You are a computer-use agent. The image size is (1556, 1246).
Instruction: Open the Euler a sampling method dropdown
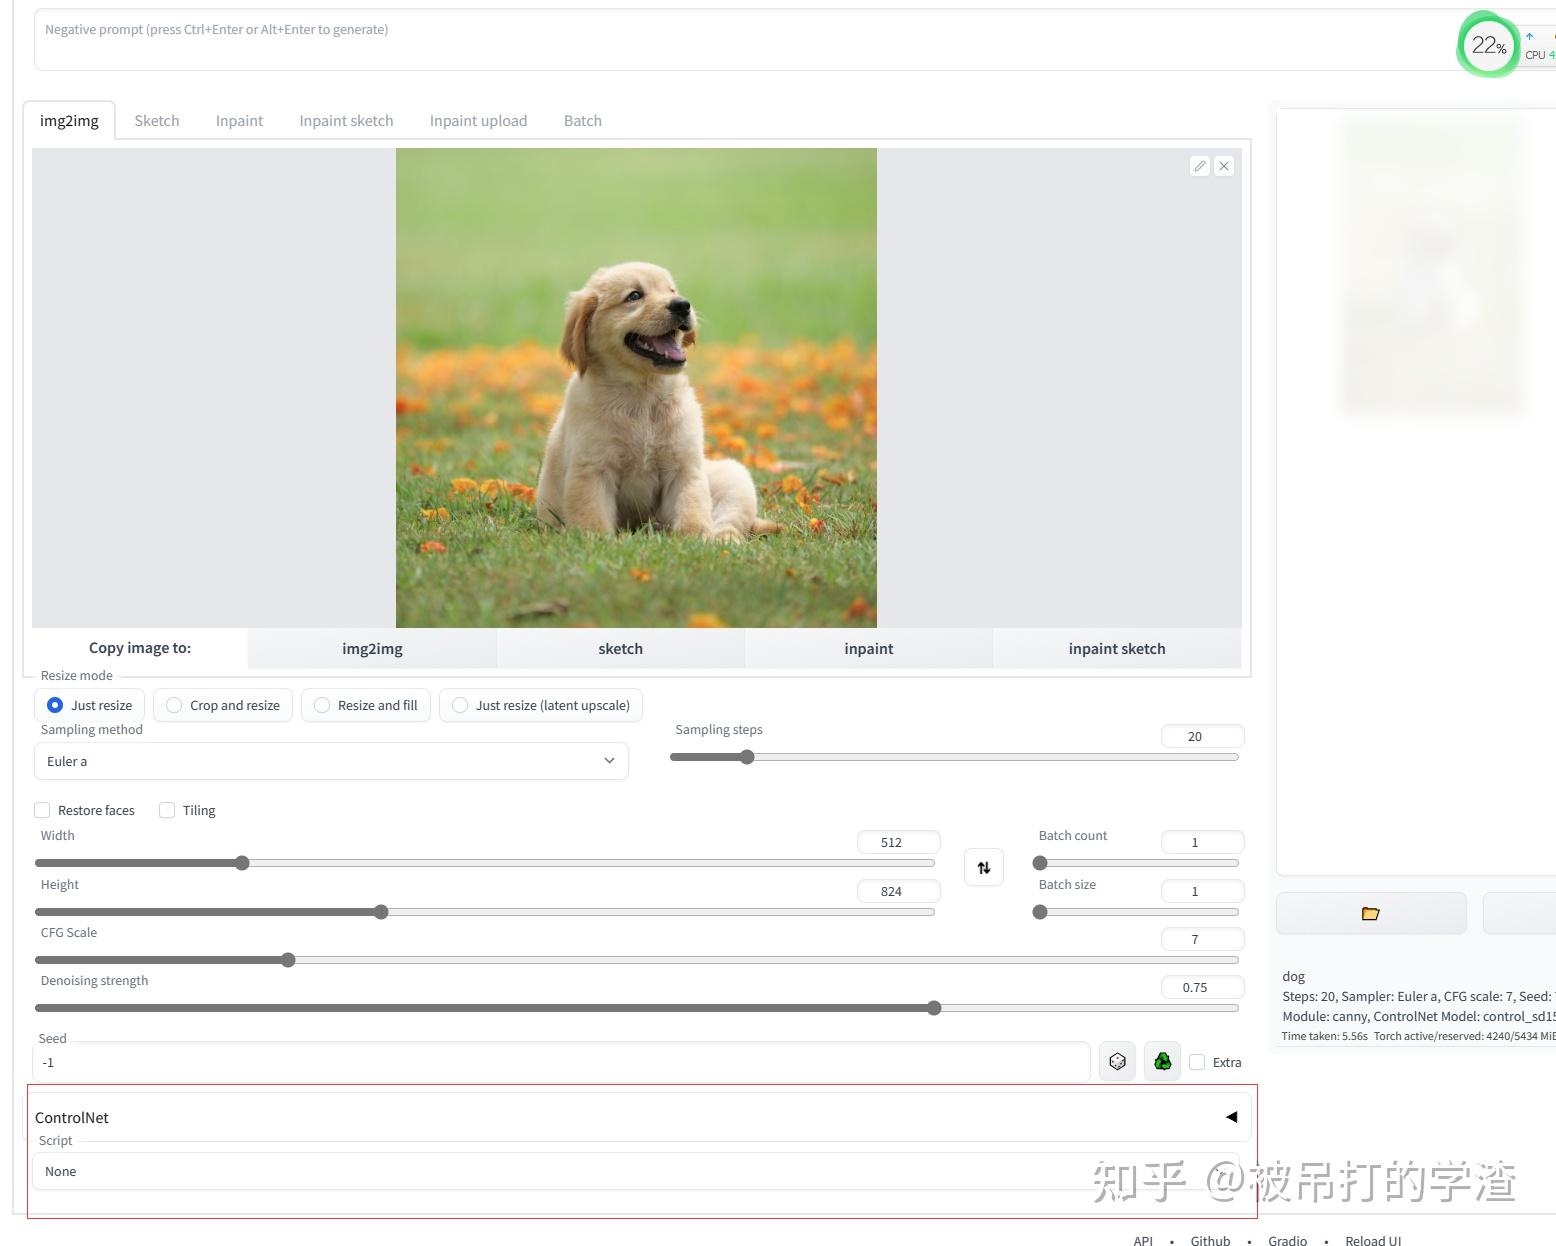(331, 761)
